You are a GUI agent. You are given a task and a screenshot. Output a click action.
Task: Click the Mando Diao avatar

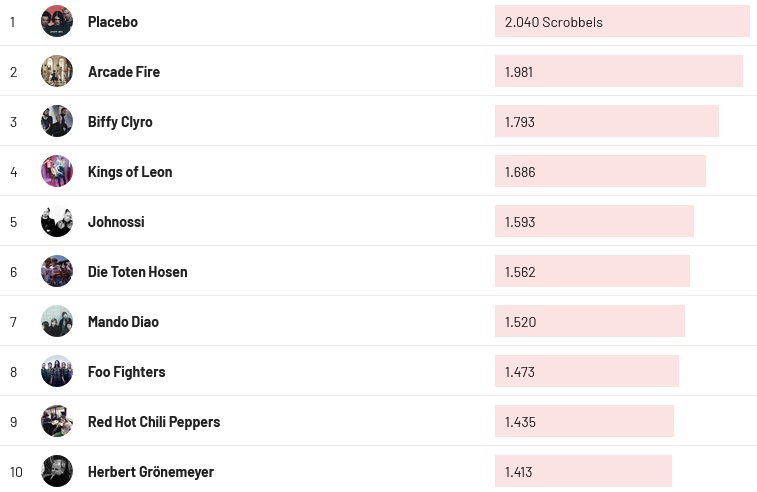click(57, 321)
